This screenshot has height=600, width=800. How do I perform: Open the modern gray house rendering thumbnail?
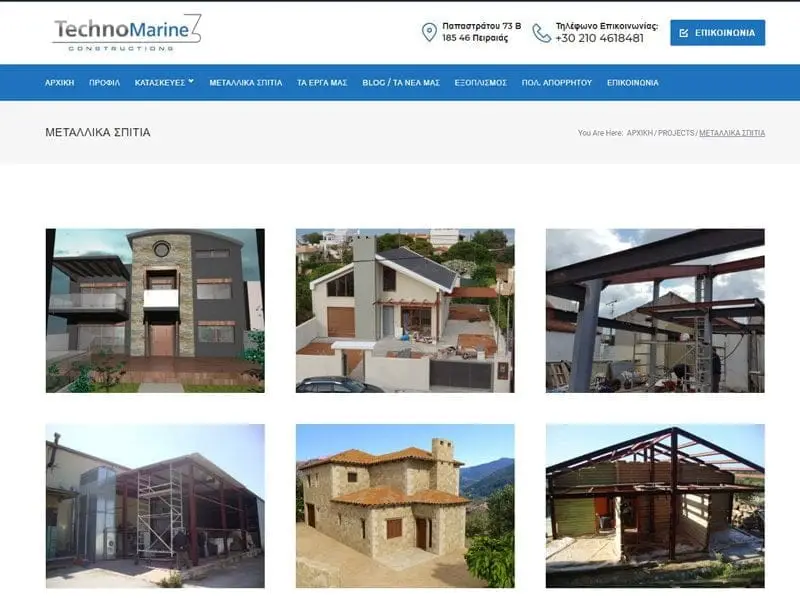(155, 311)
